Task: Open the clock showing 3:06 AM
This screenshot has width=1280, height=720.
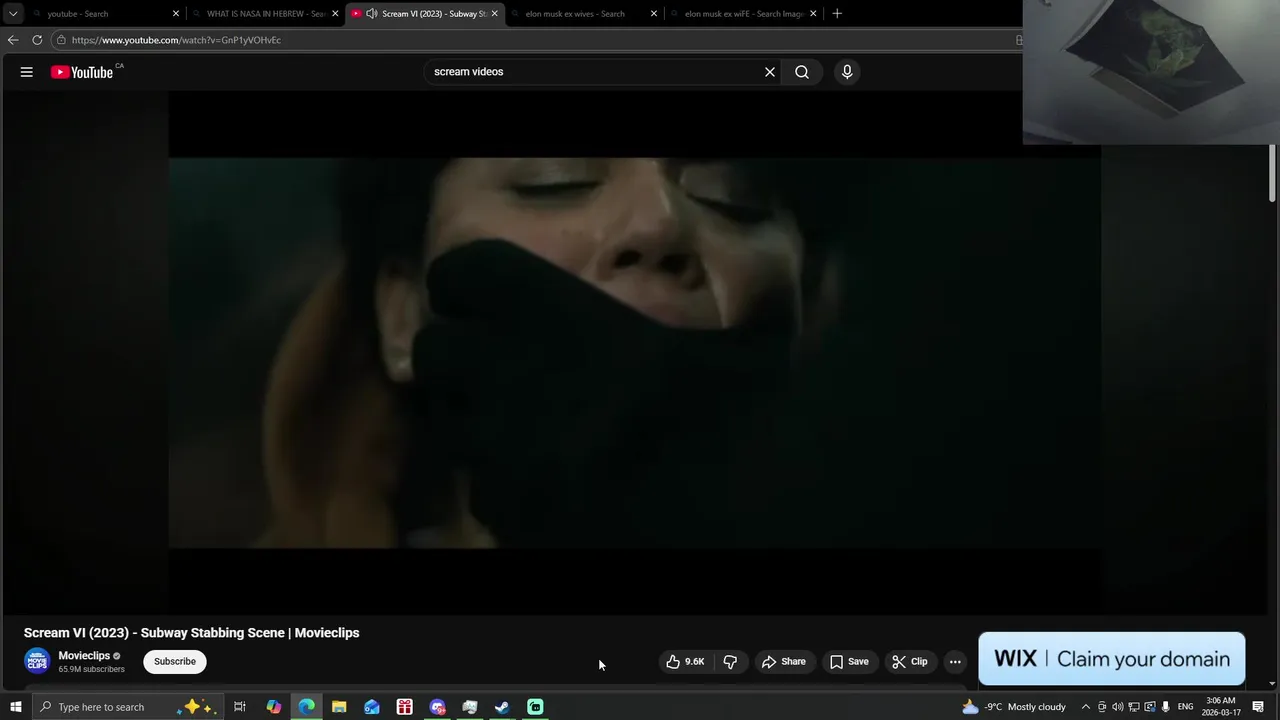Action: point(1221,707)
